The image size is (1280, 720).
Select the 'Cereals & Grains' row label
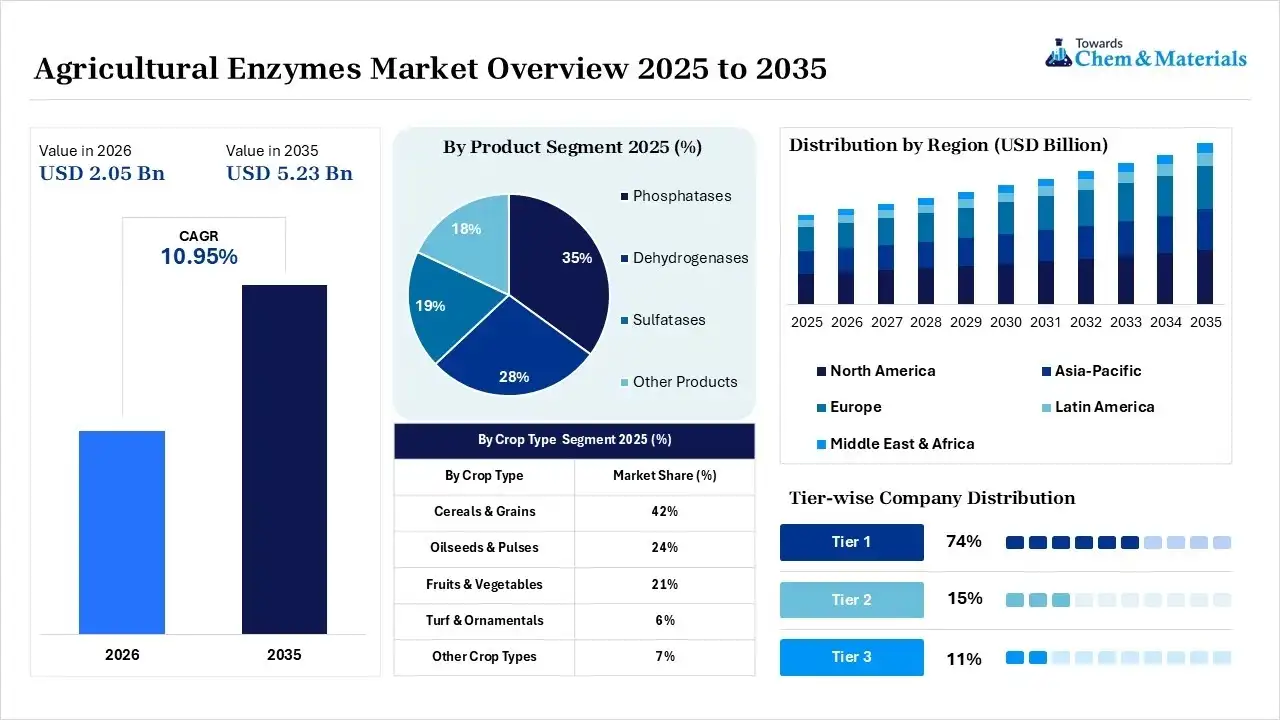(x=484, y=512)
